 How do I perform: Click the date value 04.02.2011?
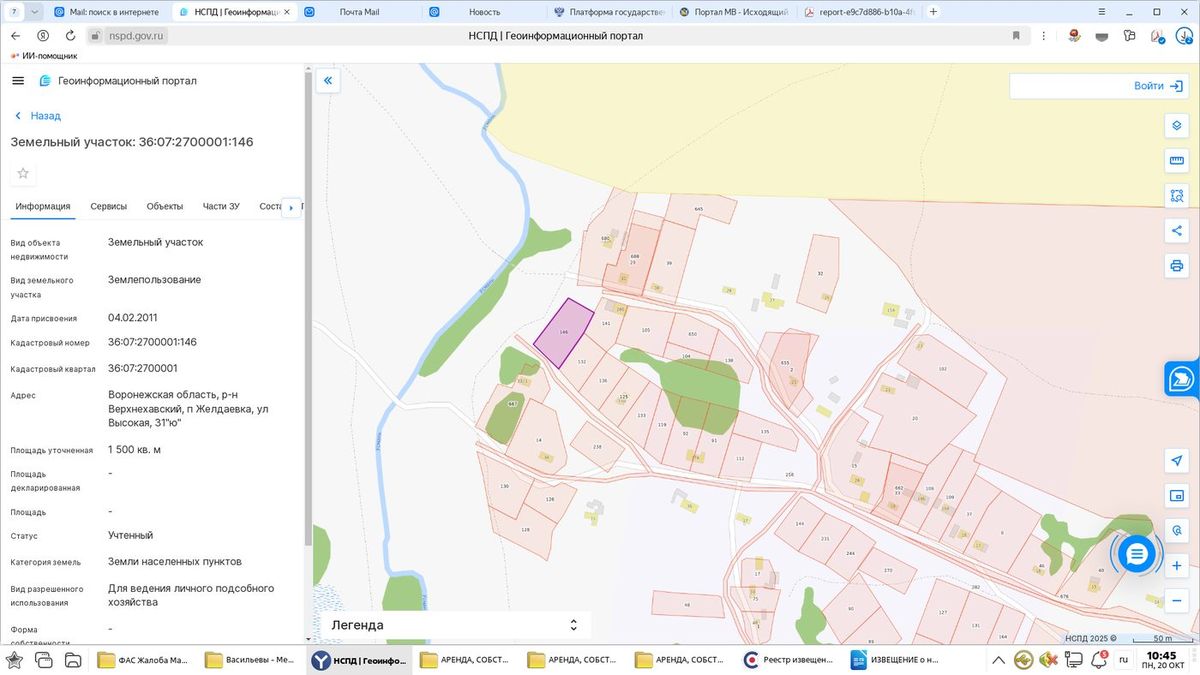point(133,318)
